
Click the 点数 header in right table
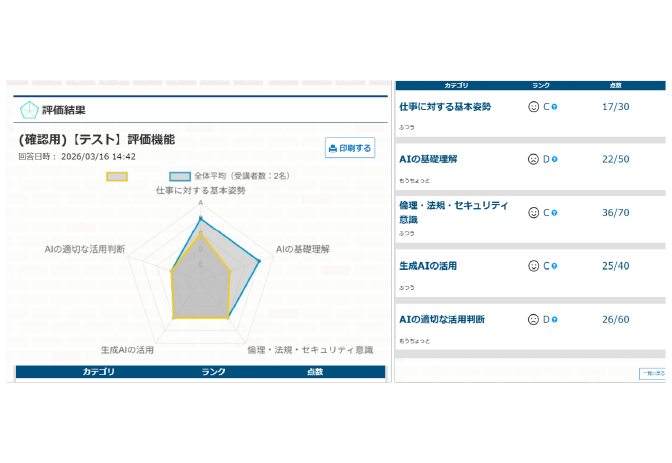click(x=615, y=85)
